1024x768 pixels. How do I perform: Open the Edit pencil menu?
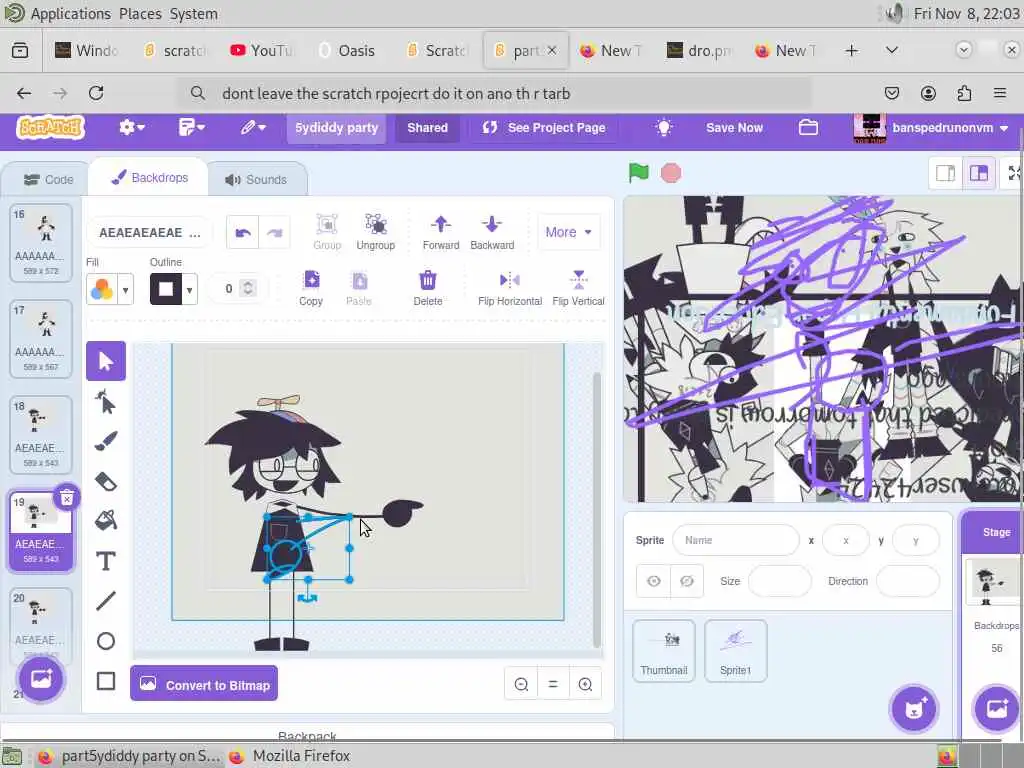(253, 127)
